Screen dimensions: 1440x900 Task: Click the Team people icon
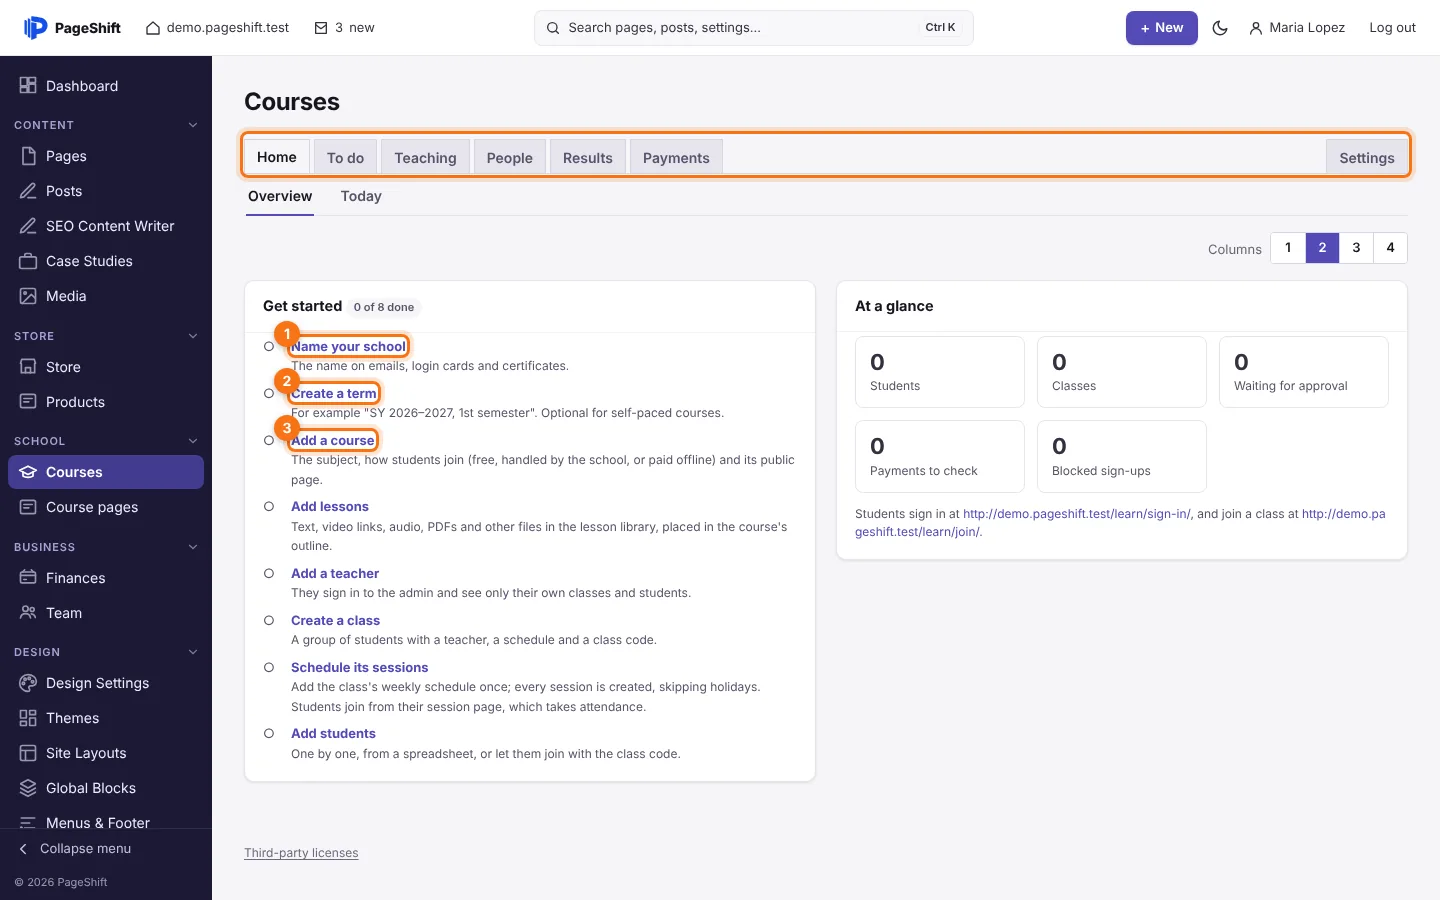[28, 613]
